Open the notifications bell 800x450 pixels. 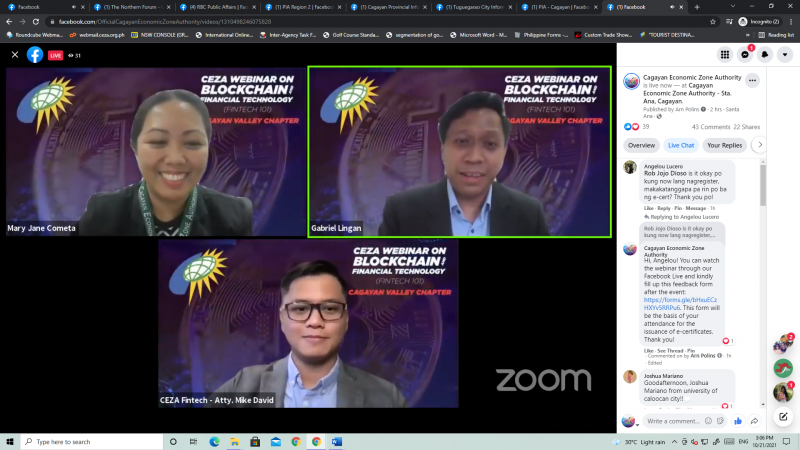coord(765,55)
